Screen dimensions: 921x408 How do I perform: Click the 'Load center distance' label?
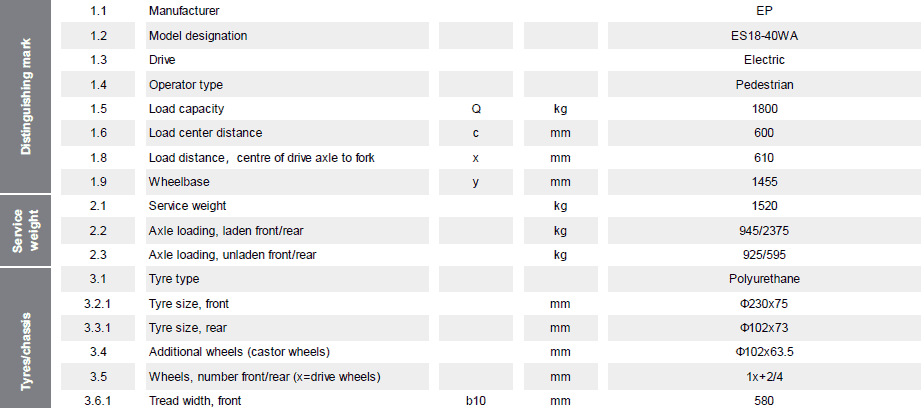tap(205, 132)
